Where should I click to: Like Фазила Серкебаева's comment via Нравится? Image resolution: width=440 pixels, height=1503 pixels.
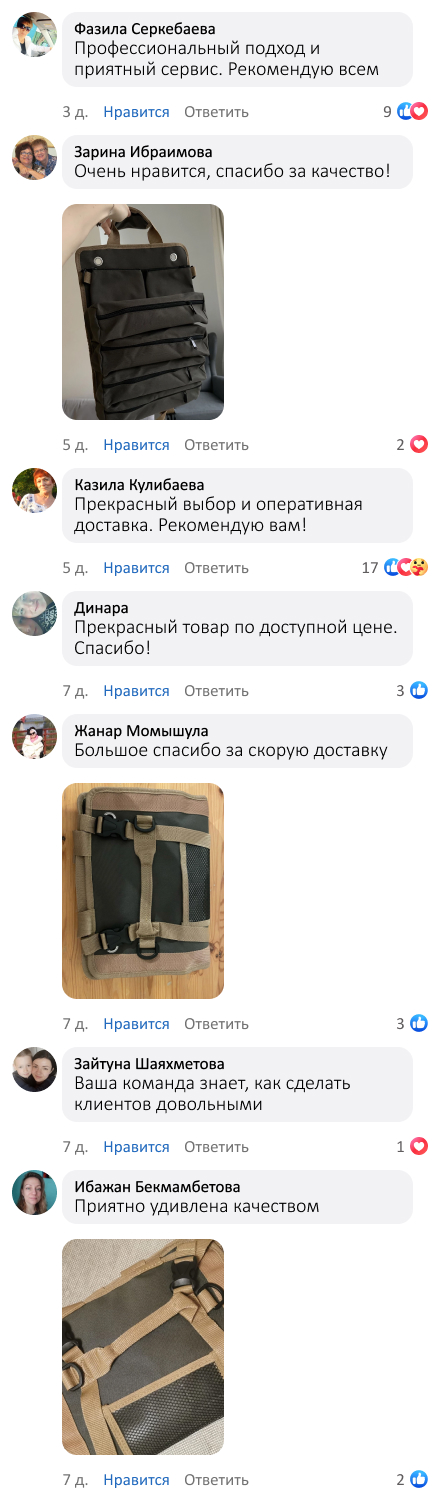pyautogui.click(x=136, y=112)
